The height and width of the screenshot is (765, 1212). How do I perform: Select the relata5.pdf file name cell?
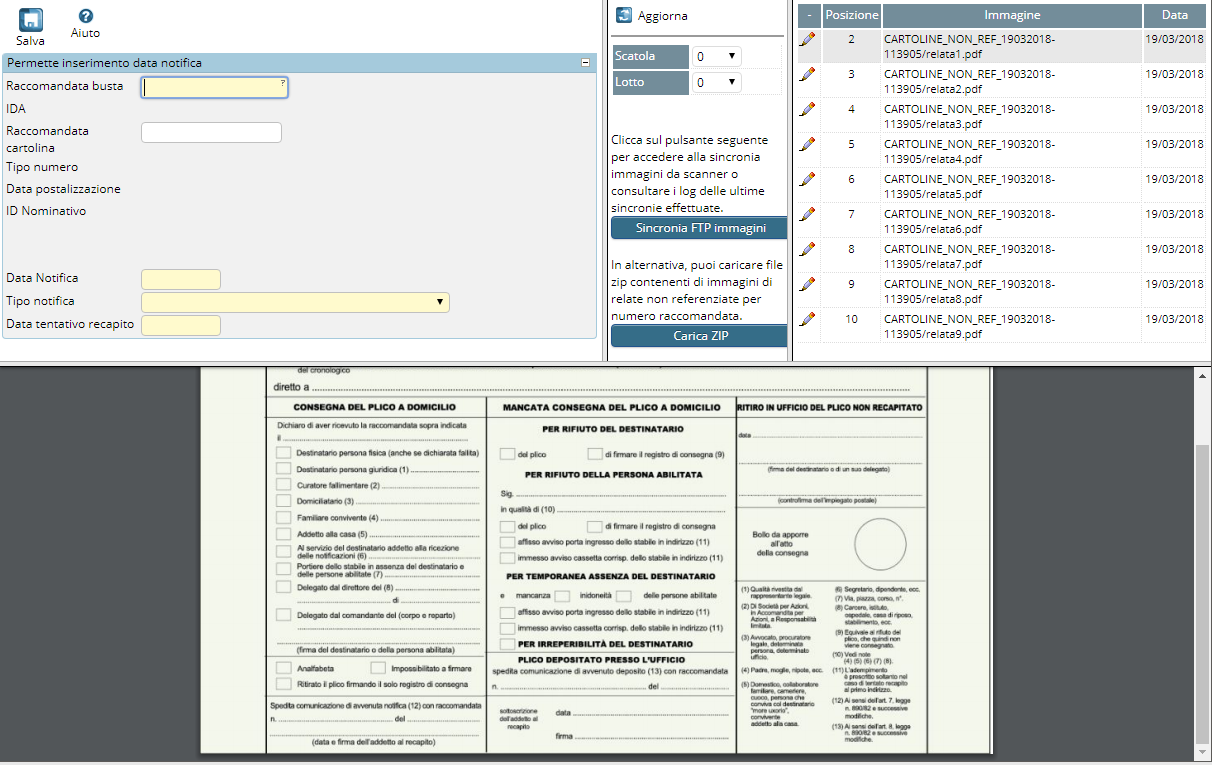[x=1012, y=187]
